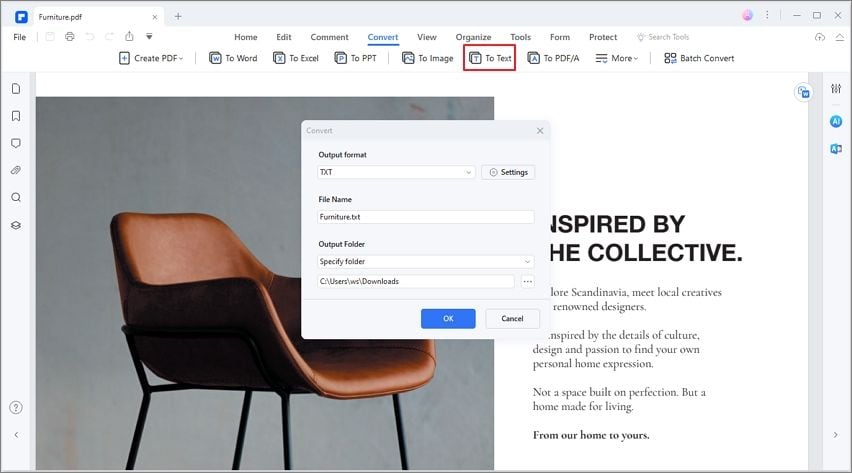Switch to the Organize tab
Image resolution: width=852 pixels, height=473 pixels.
coord(473,37)
